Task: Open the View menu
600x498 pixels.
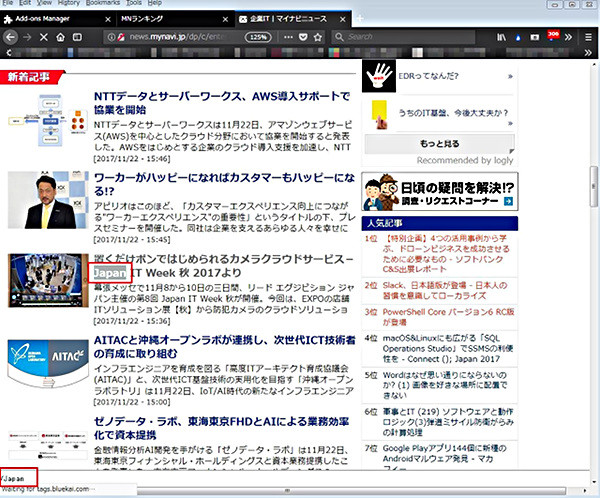Action: [44, 3]
